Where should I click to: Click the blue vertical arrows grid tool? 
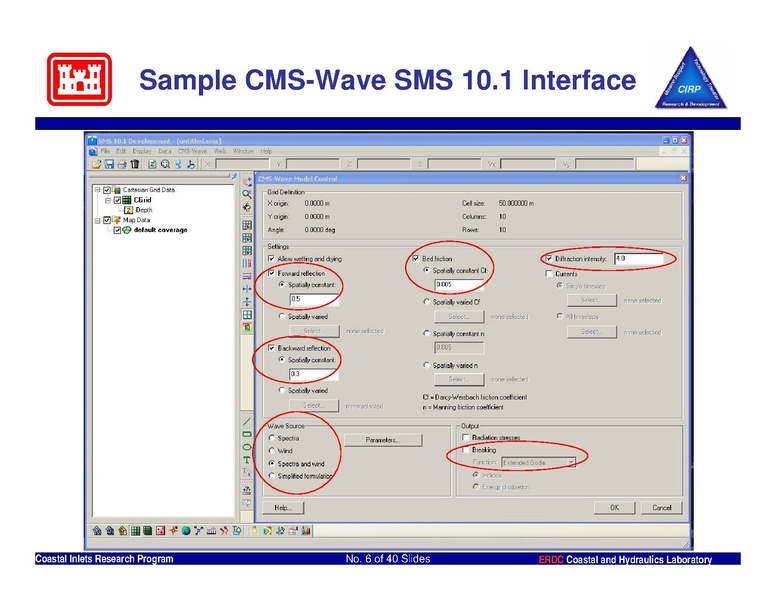click(246, 301)
